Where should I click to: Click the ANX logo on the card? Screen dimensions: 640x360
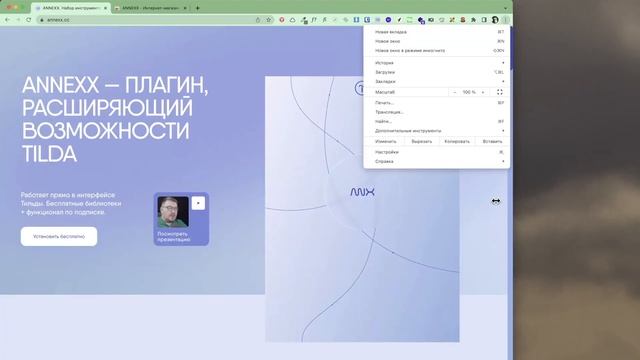point(362,192)
